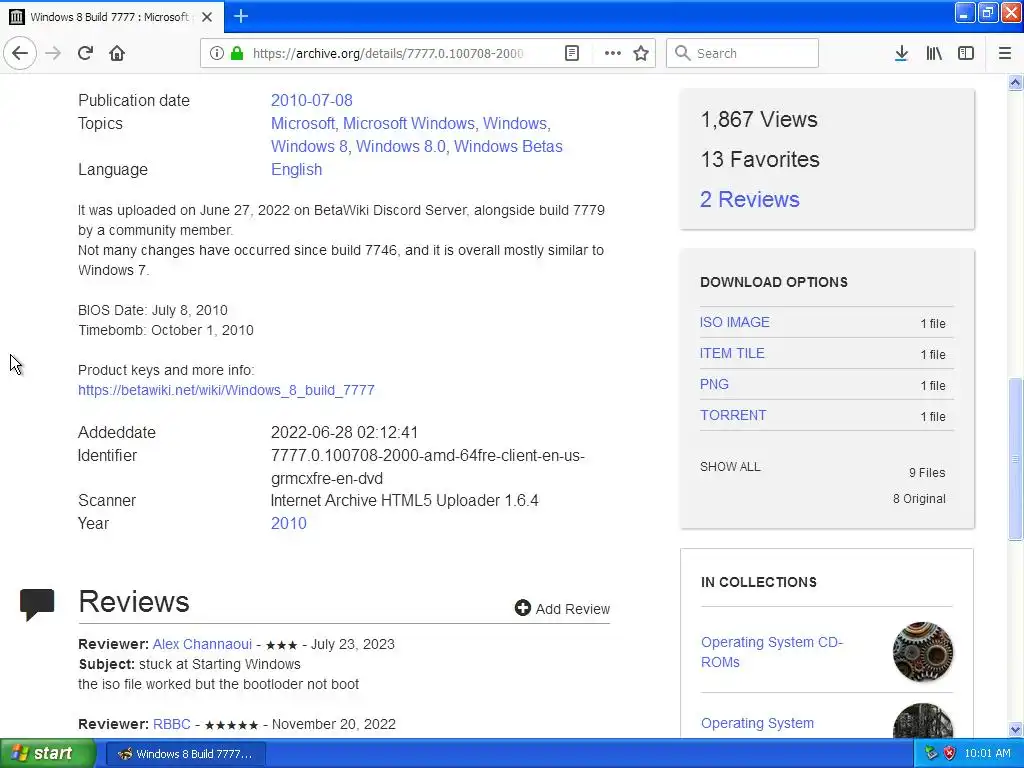
Task: Click the page scrollbar up arrow
Action: pyautogui.click(x=1015, y=82)
